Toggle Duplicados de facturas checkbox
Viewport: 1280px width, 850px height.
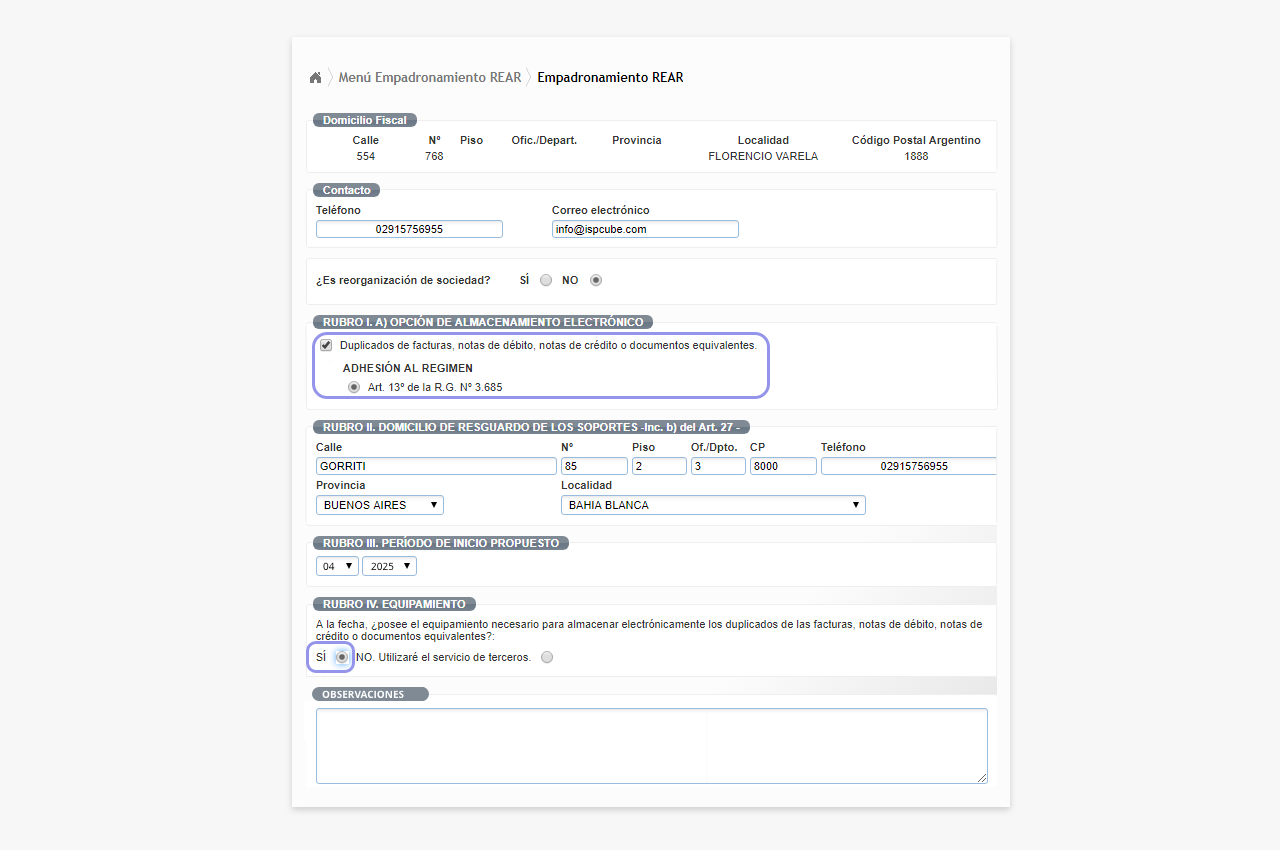[326, 345]
